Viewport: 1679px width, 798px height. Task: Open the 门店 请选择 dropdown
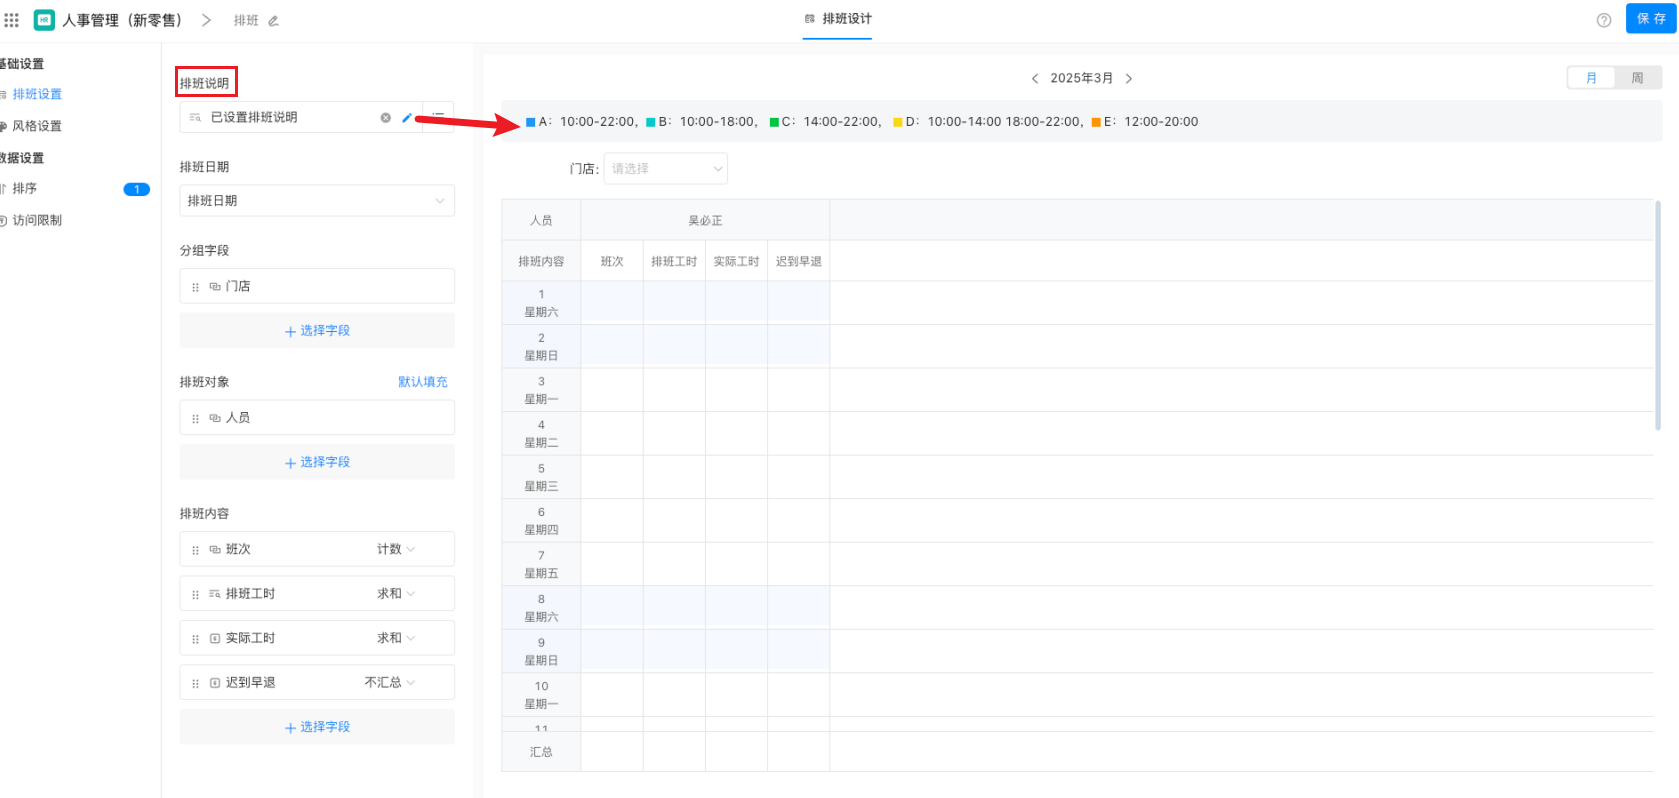(x=665, y=169)
